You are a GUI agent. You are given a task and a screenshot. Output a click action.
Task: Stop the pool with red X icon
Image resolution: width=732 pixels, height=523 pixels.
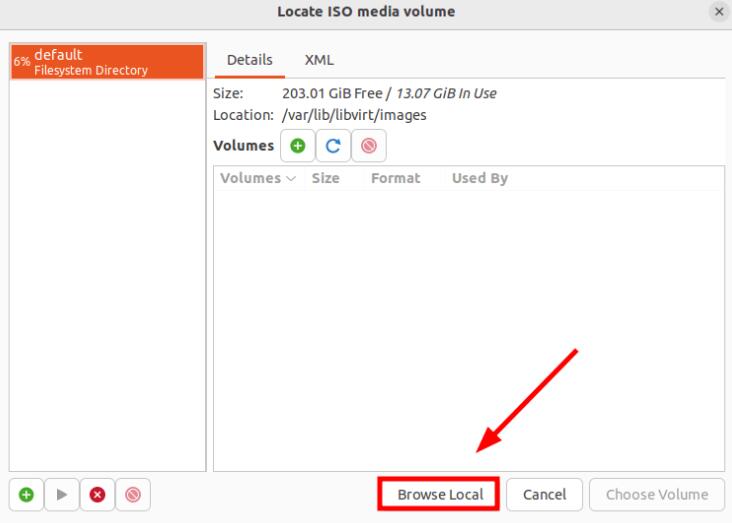[x=97, y=495]
